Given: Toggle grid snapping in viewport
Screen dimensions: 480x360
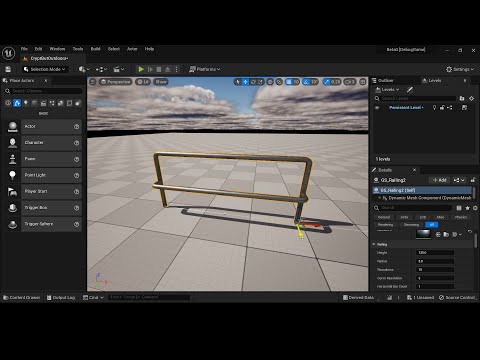Looking at the screenshot, I should pyautogui.click(x=289, y=82).
